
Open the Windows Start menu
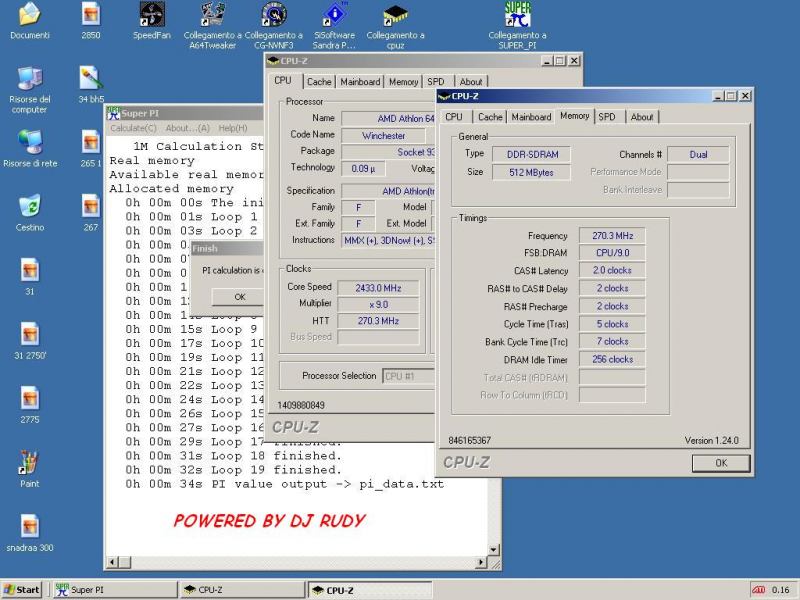pos(21,590)
